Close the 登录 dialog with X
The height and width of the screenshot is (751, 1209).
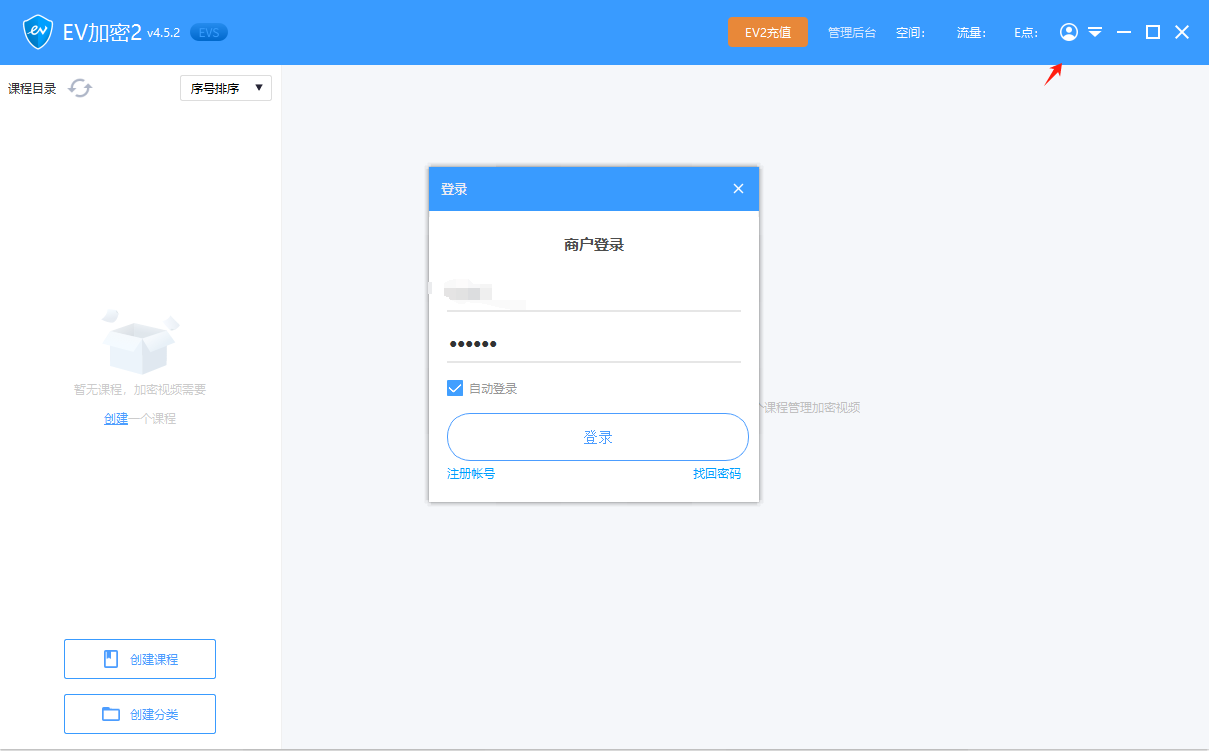(738, 189)
